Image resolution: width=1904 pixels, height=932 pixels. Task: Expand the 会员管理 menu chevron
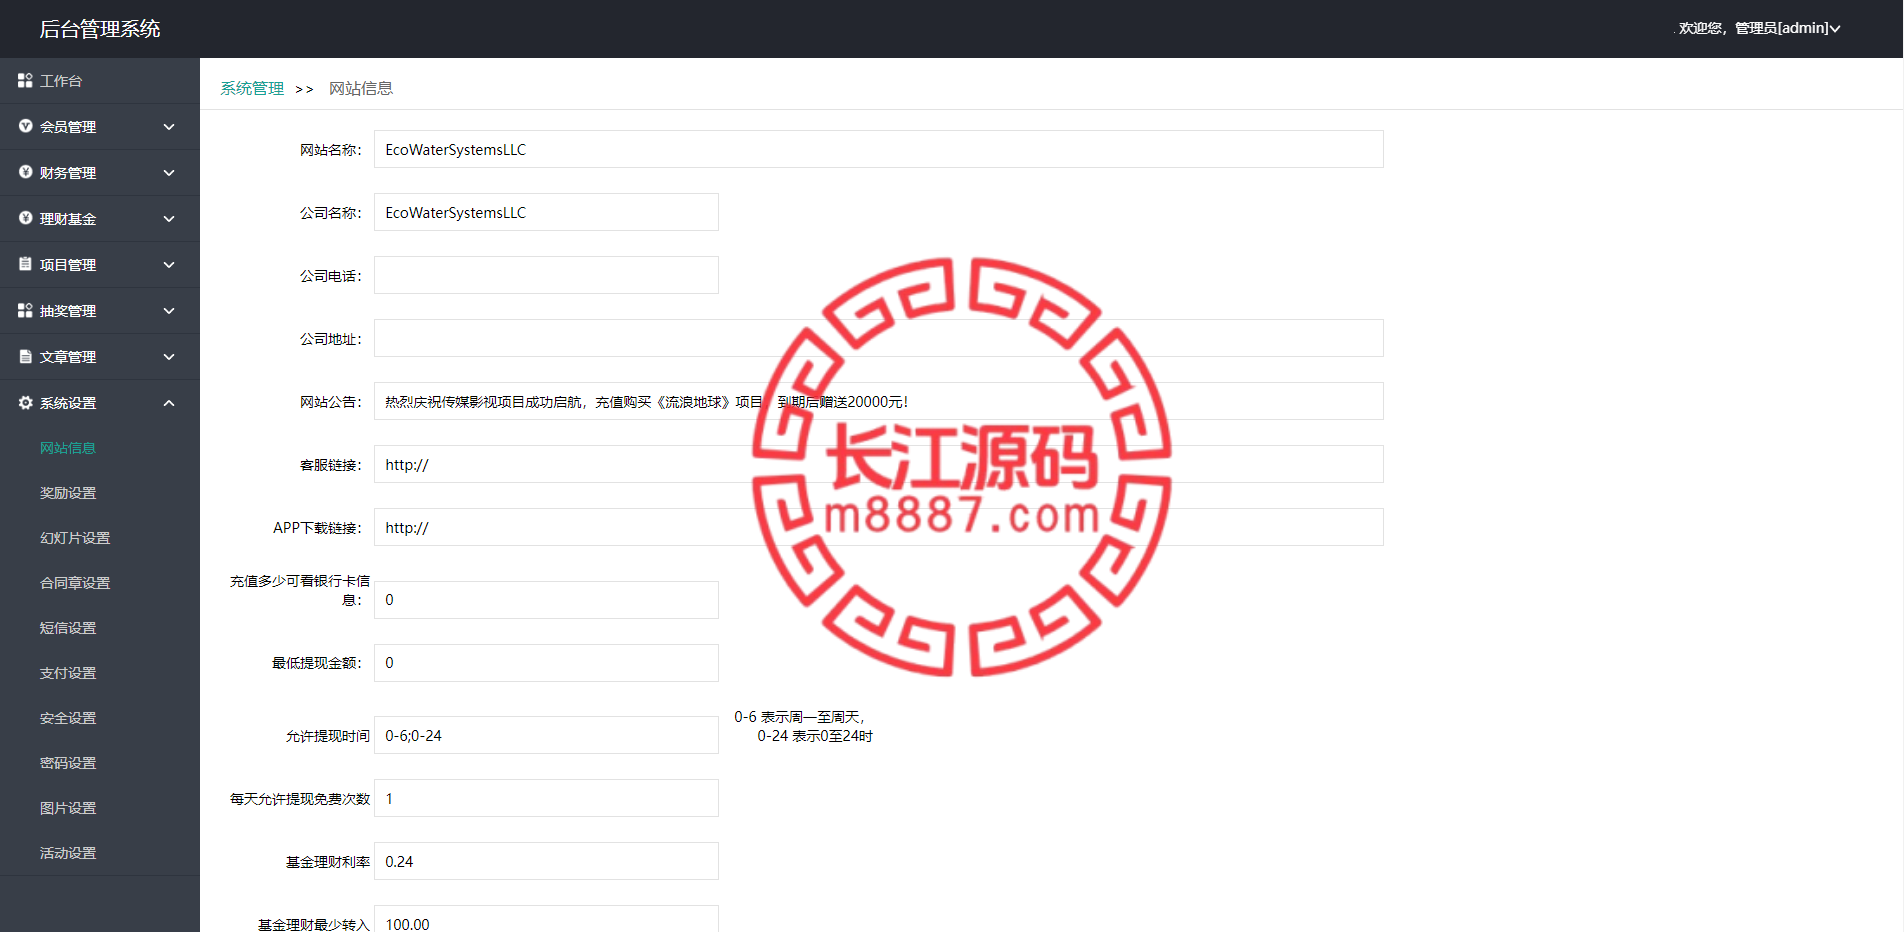pos(169,127)
